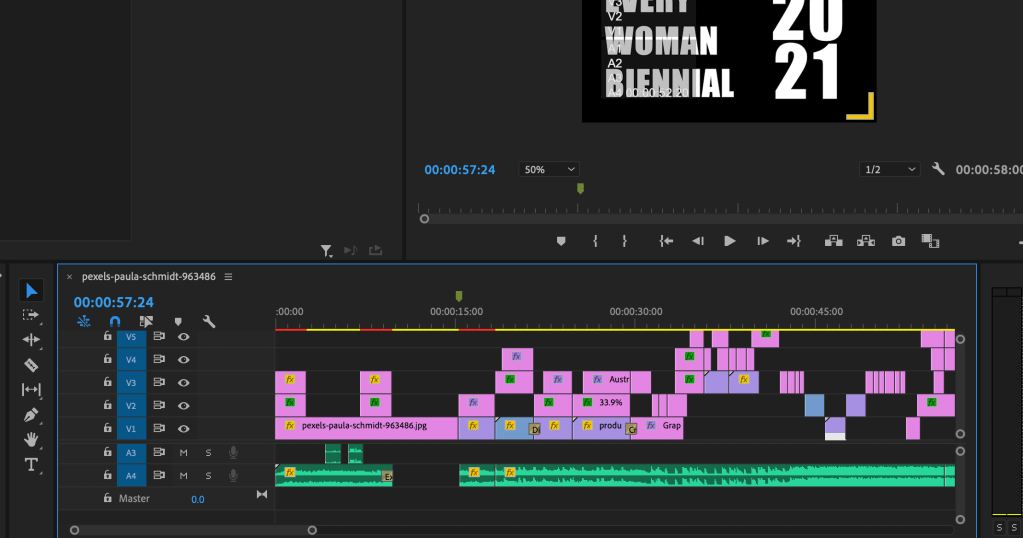1023x538 pixels.
Task: Click the Export Frame camera icon
Action: tap(899, 241)
